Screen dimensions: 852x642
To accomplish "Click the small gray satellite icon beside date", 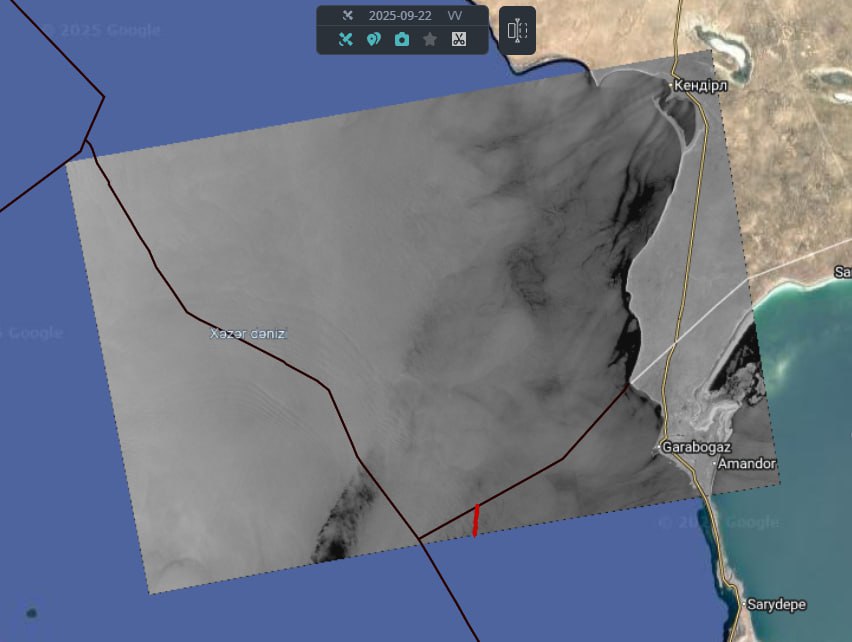I will coord(347,16).
